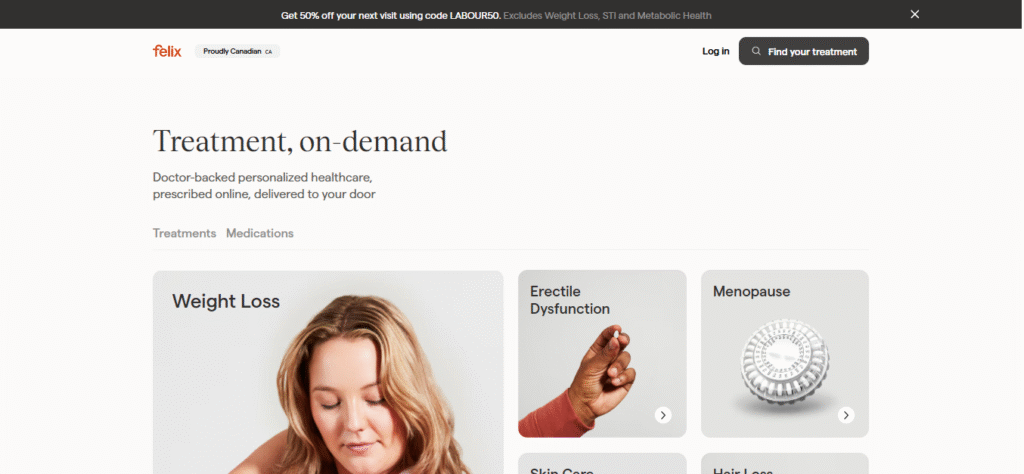The width and height of the screenshot is (1024, 474).
Task: Open the Hair Loss card
Action: (784, 464)
